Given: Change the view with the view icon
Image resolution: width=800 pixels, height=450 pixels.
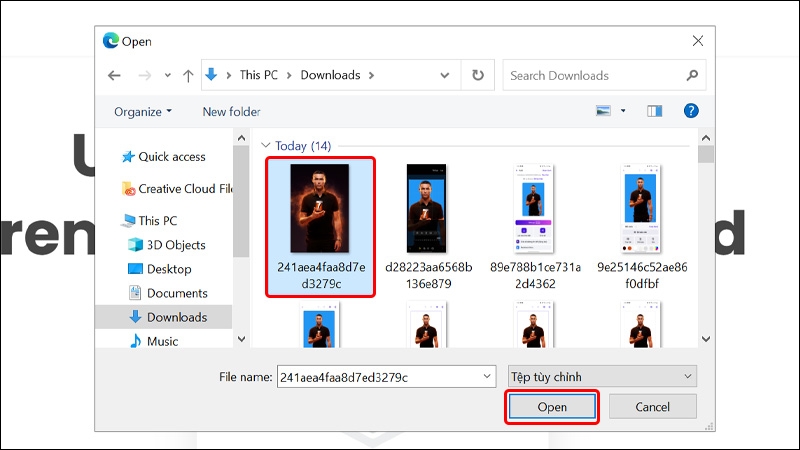Looking at the screenshot, I should [x=603, y=111].
